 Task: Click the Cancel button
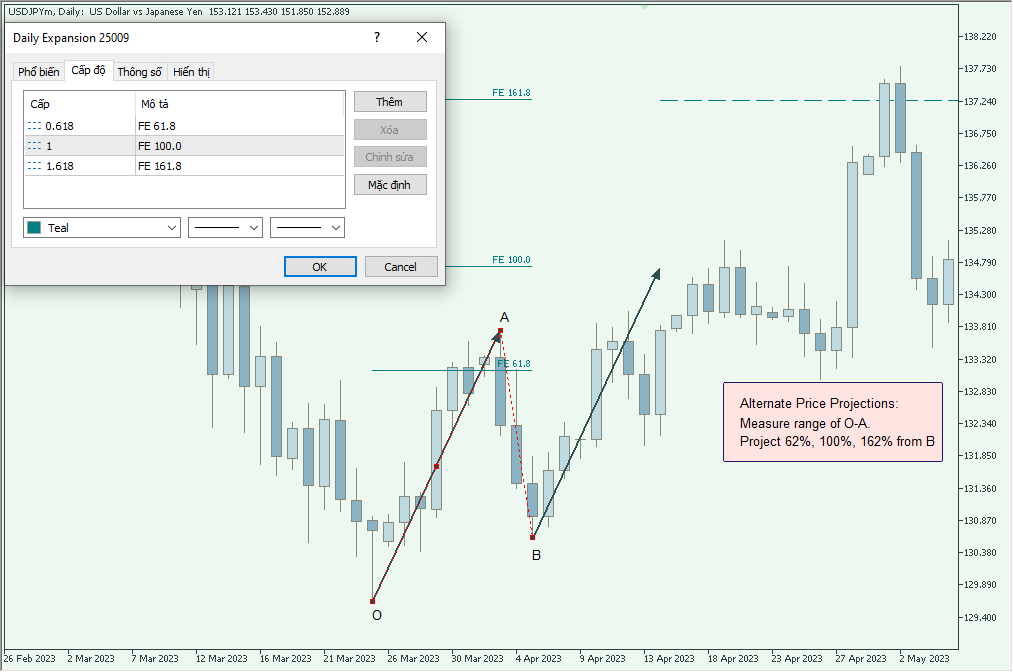401,267
